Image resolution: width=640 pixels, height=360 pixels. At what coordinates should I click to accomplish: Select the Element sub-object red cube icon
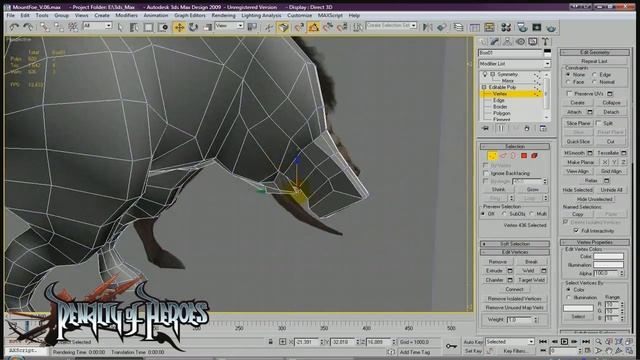pos(534,156)
